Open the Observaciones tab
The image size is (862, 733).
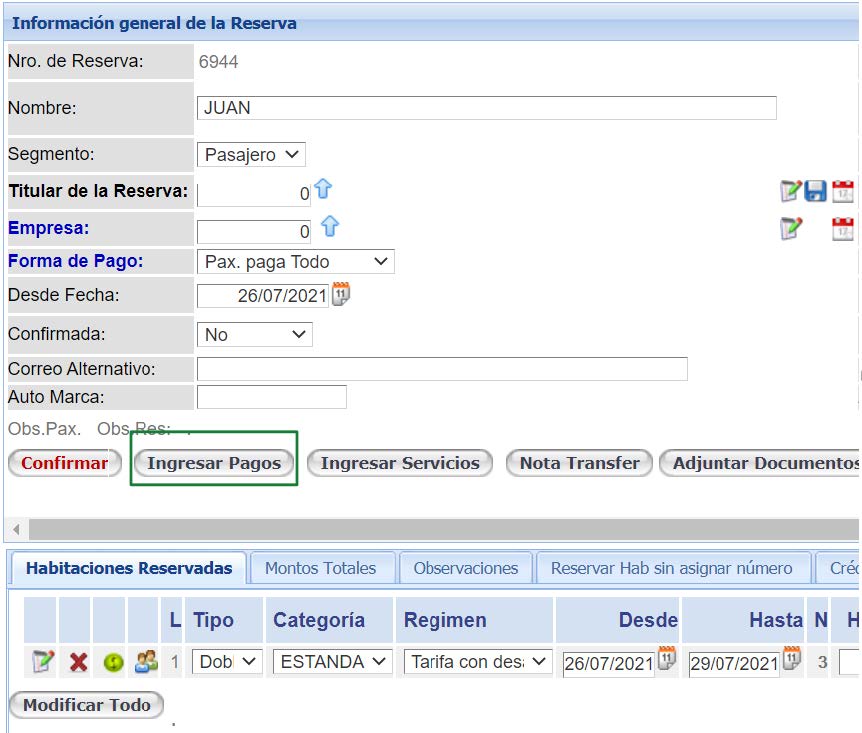point(467,566)
